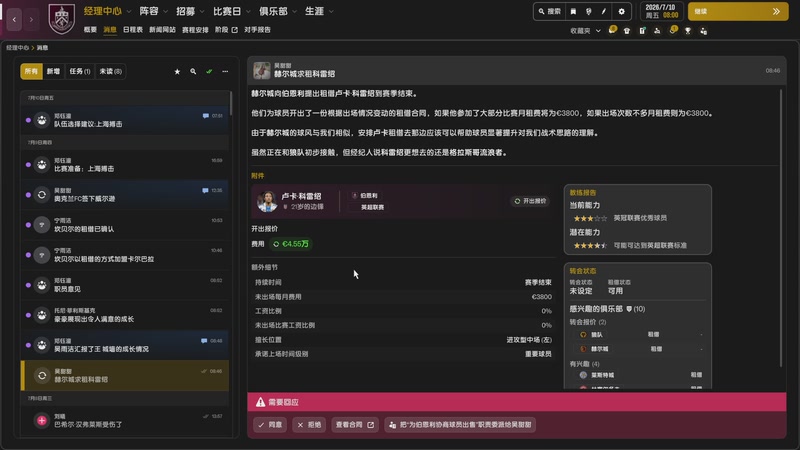Viewport: 800px width, 450px height.
Task: Toggle the star favorites filter in inbox
Action: [177, 71]
